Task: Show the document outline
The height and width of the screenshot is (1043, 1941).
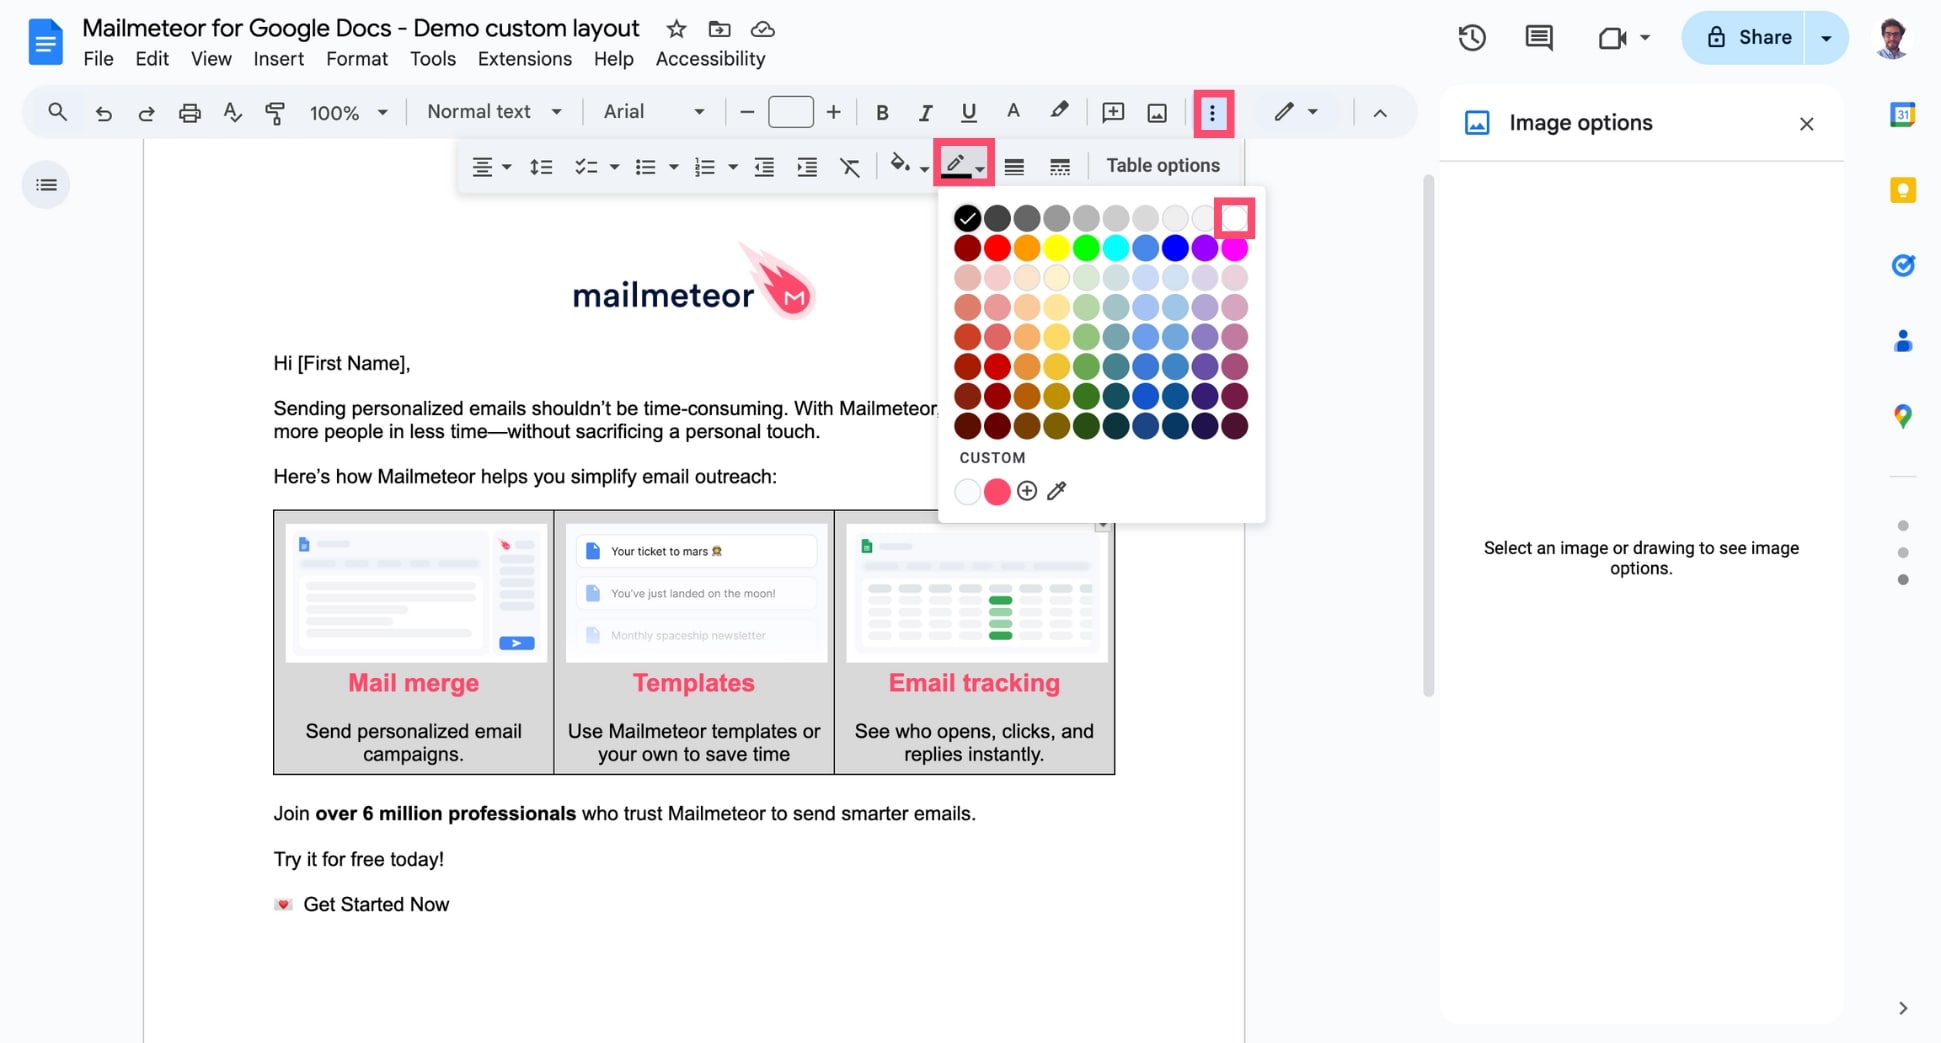Action: (x=46, y=185)
